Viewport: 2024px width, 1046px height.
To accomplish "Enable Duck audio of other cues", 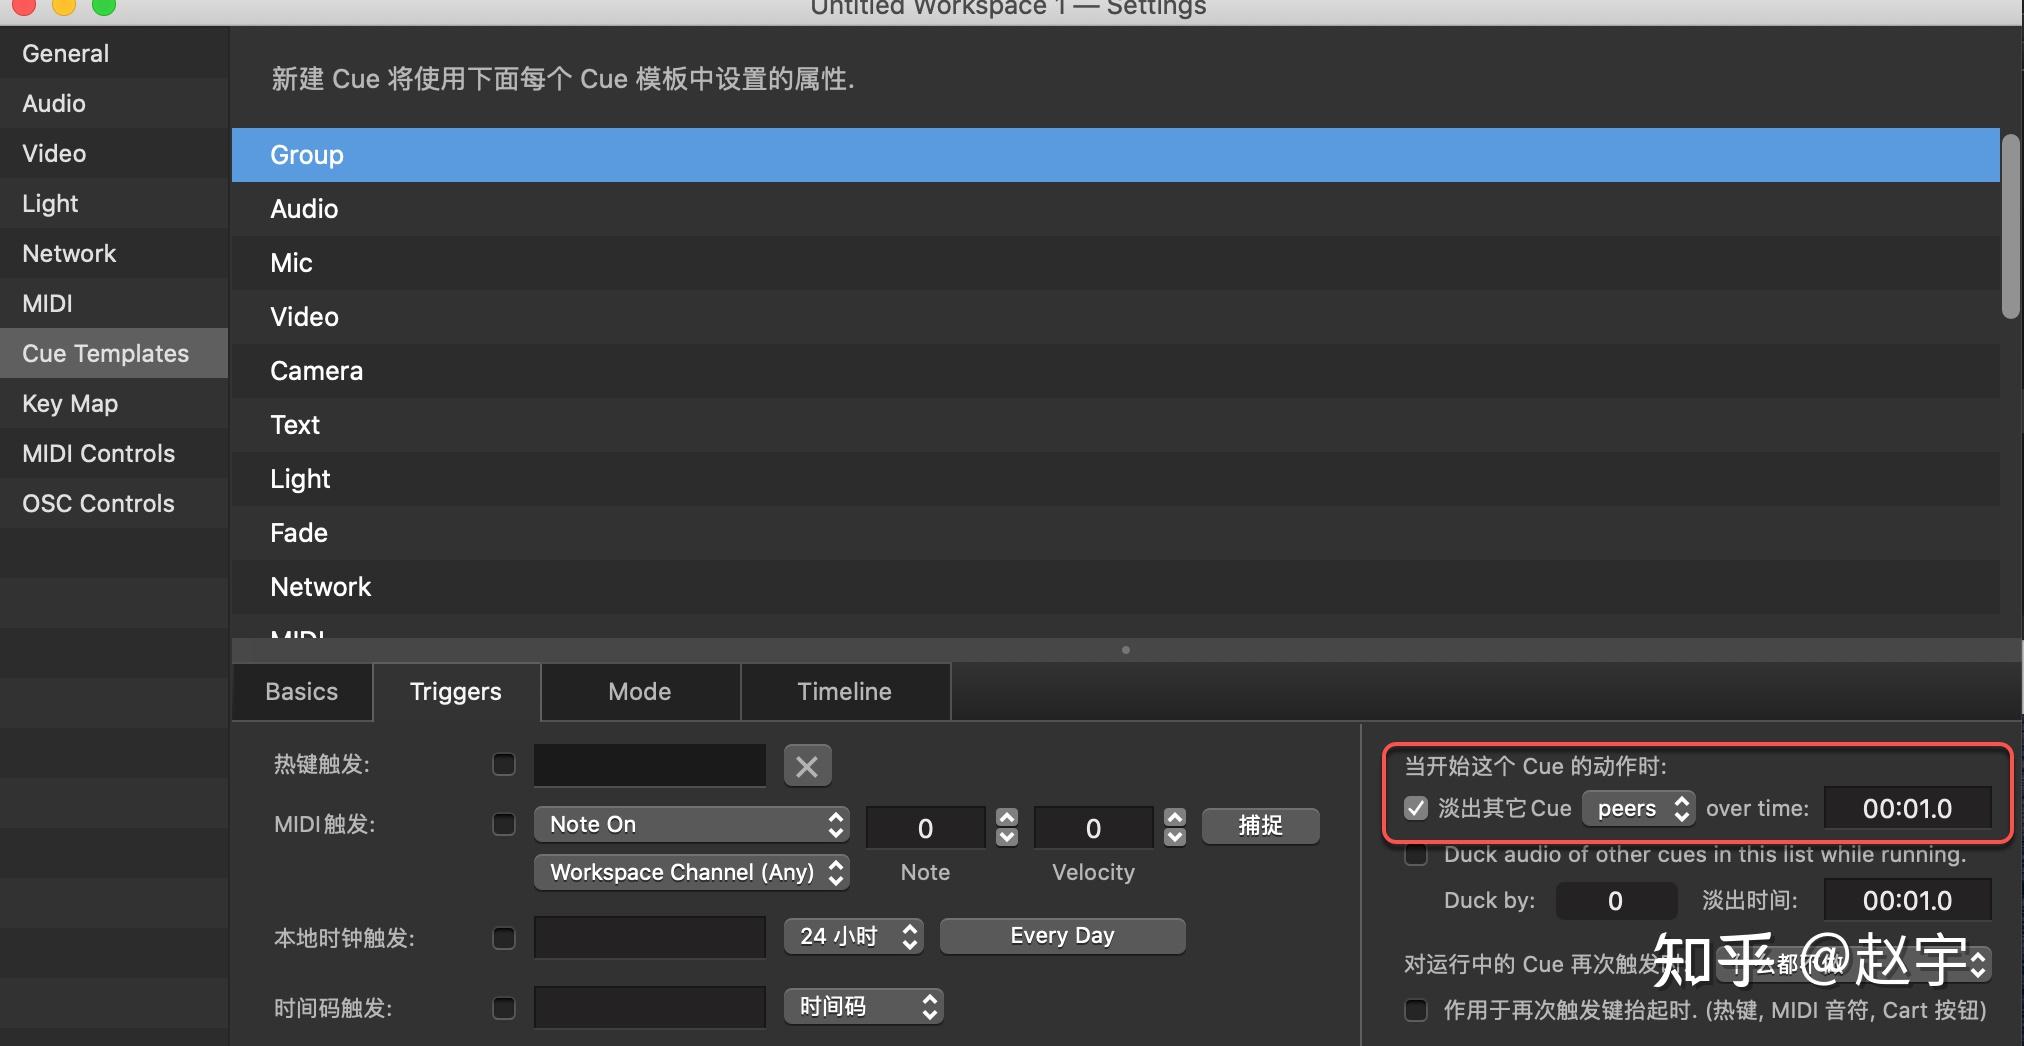I will (x=1417, y=854).
